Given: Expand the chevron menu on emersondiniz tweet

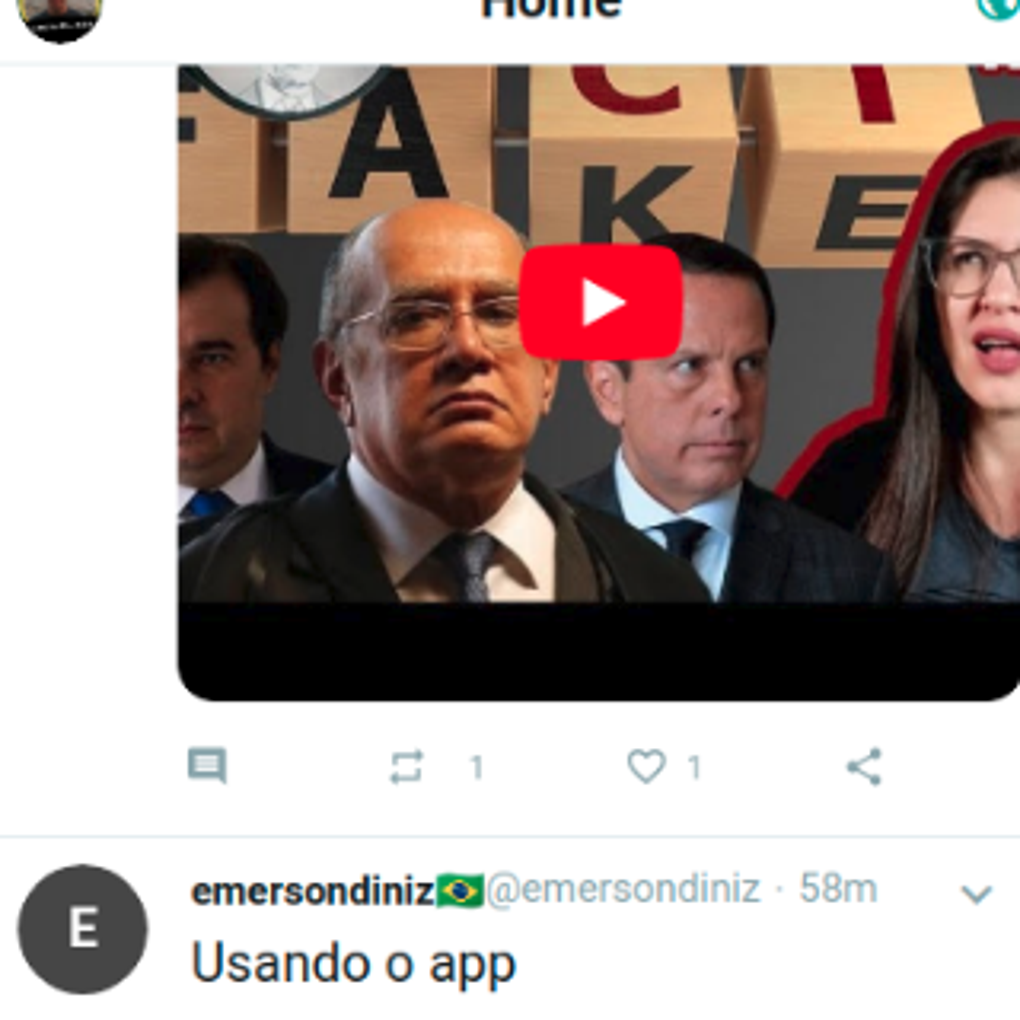Looking at the screenshot, I should tap(976, 894).
